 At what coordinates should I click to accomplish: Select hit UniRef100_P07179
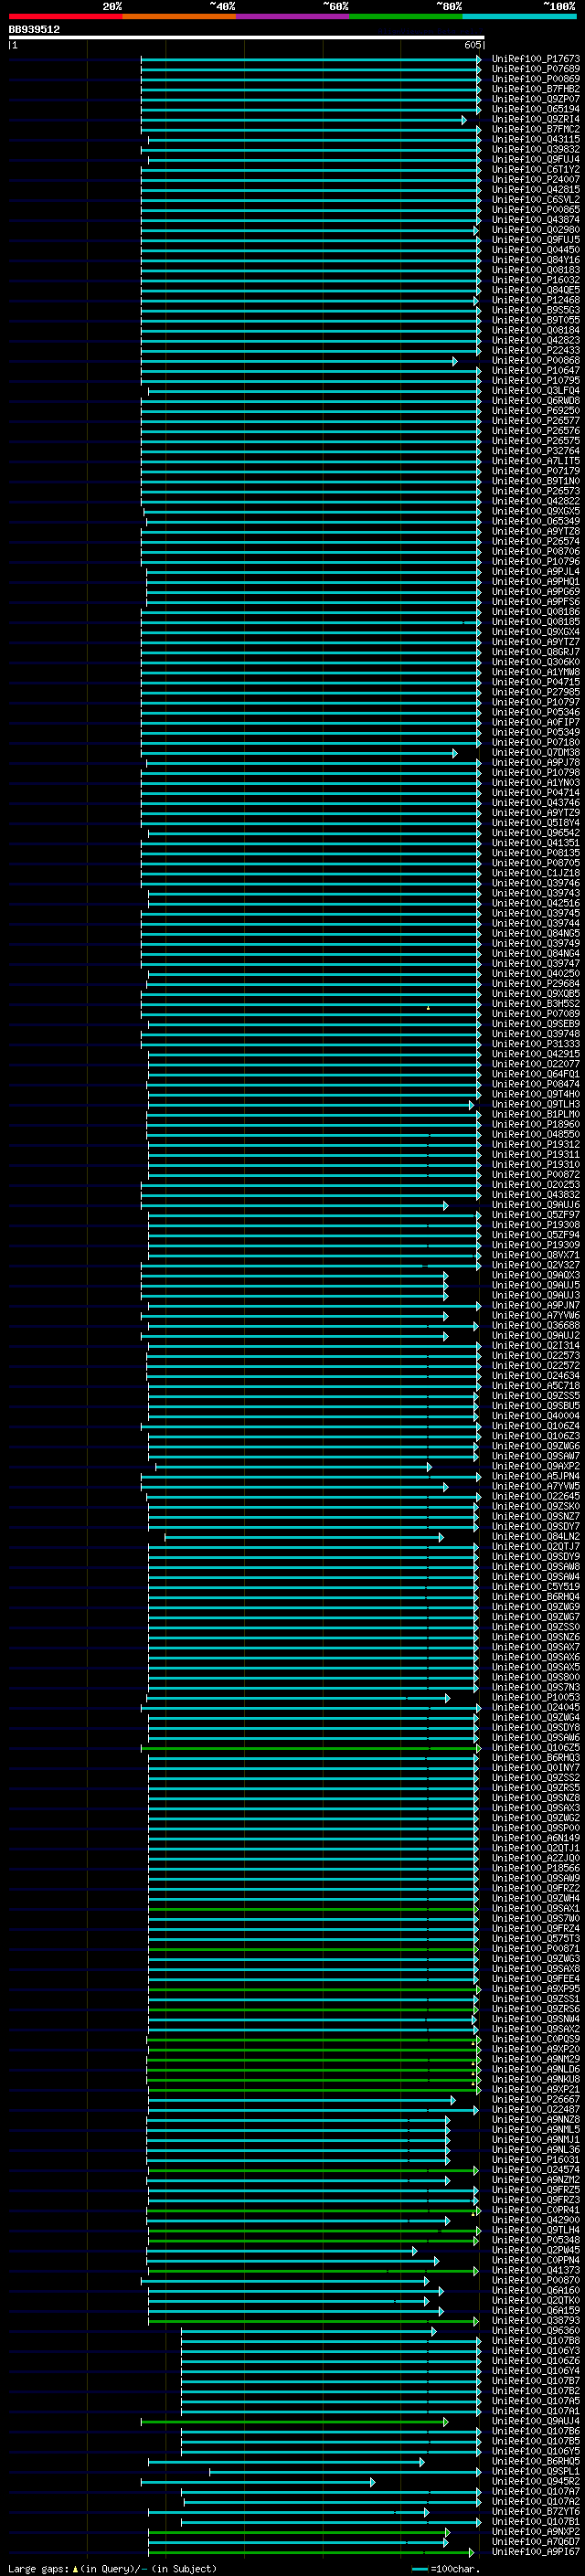pos(535,471)
